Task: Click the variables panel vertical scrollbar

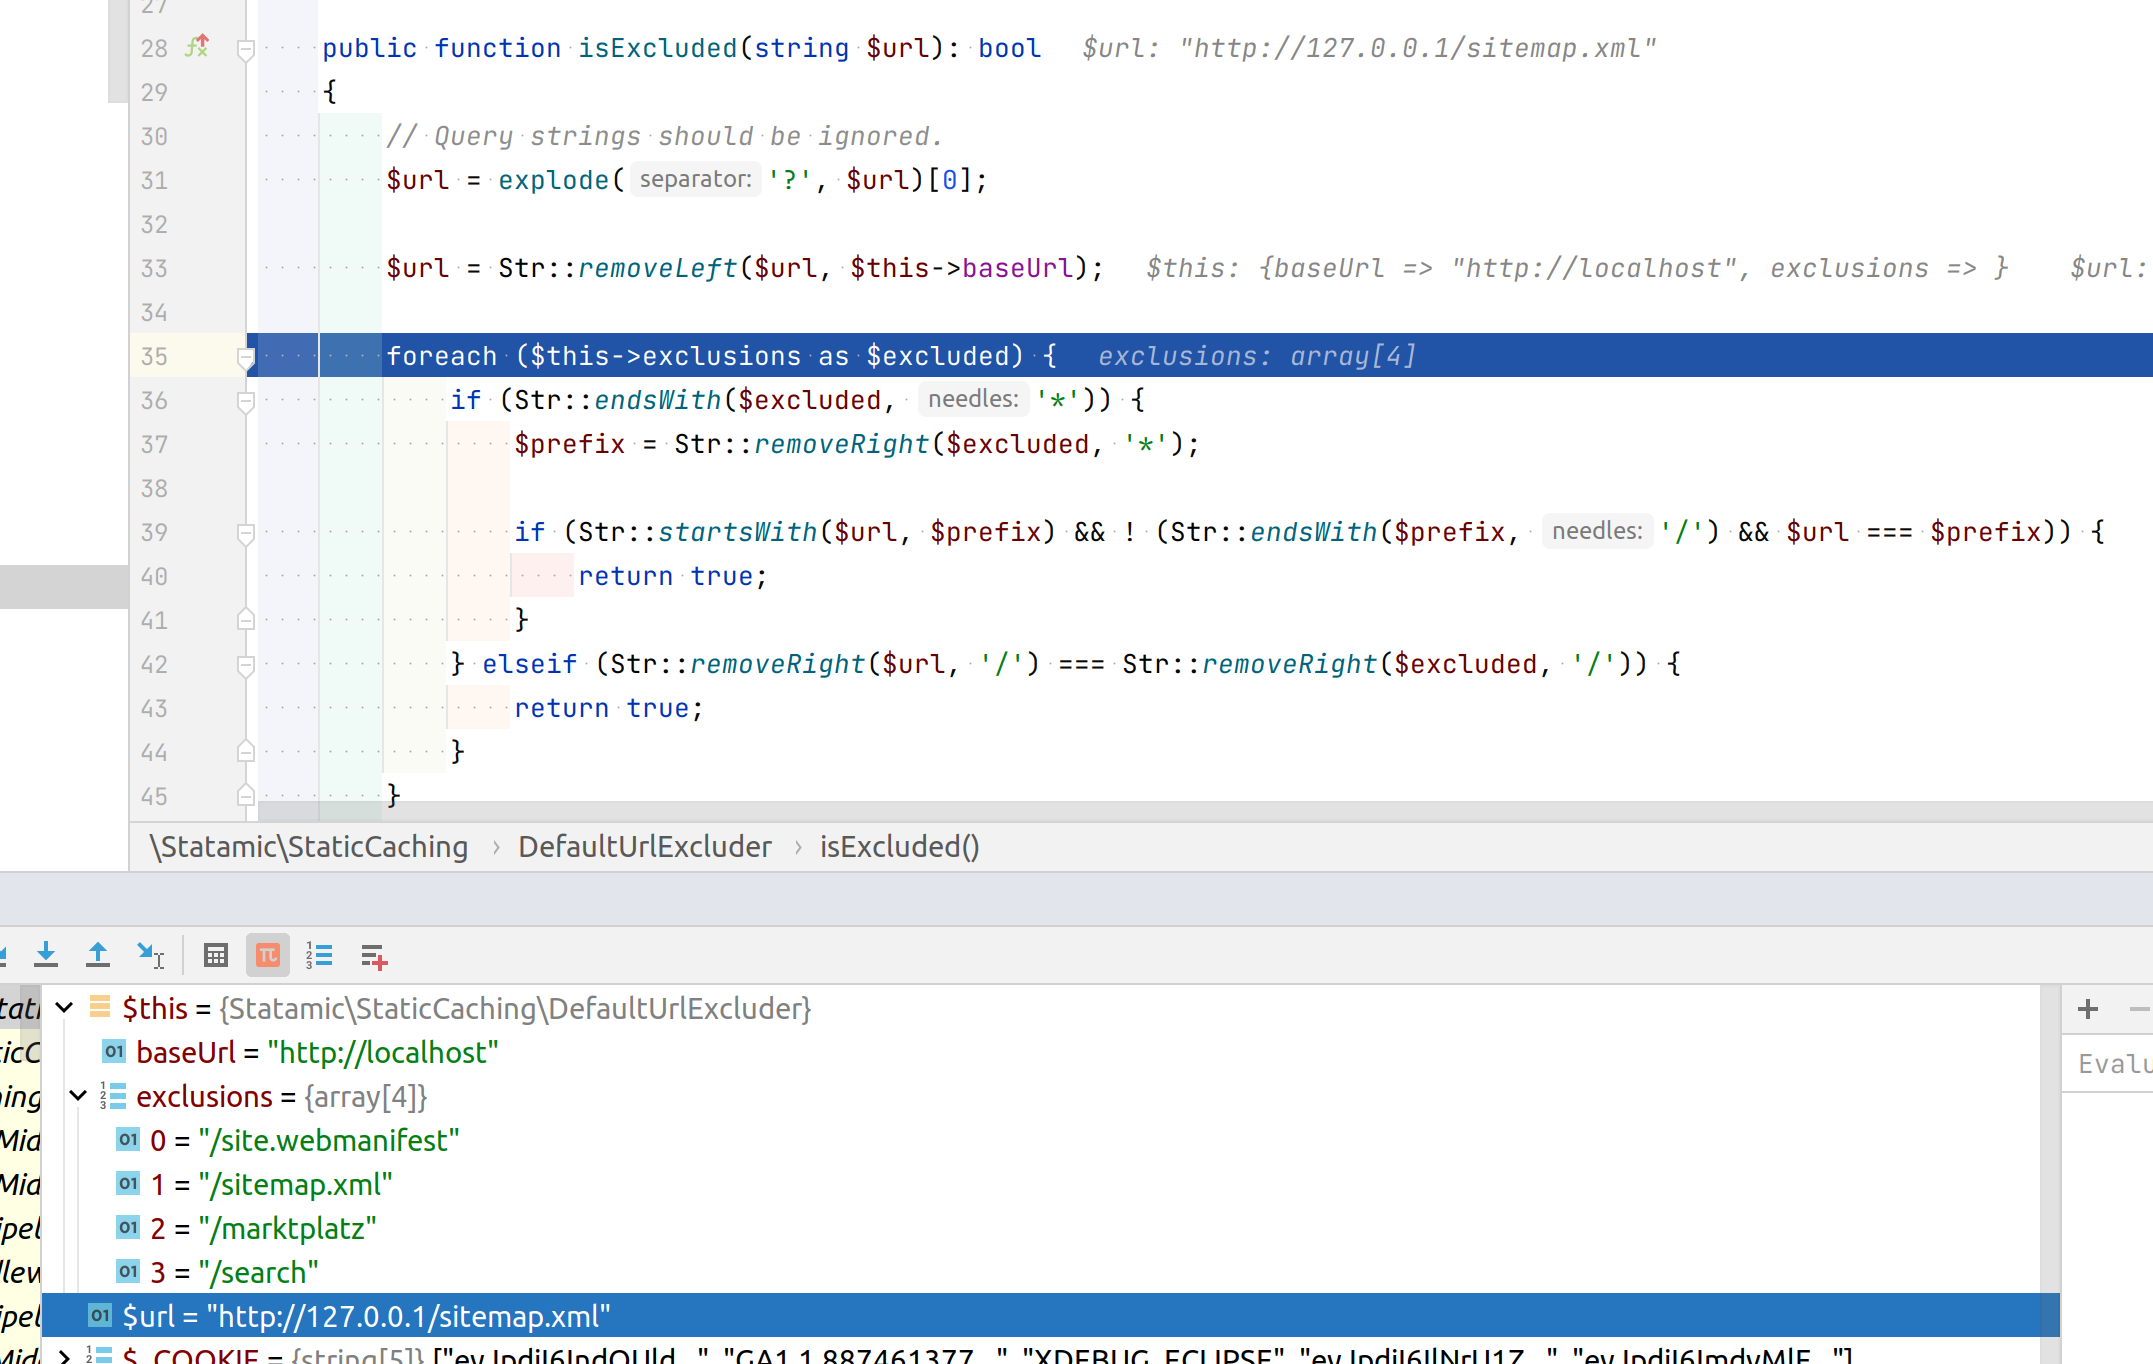Action: coord(2050,1174)
